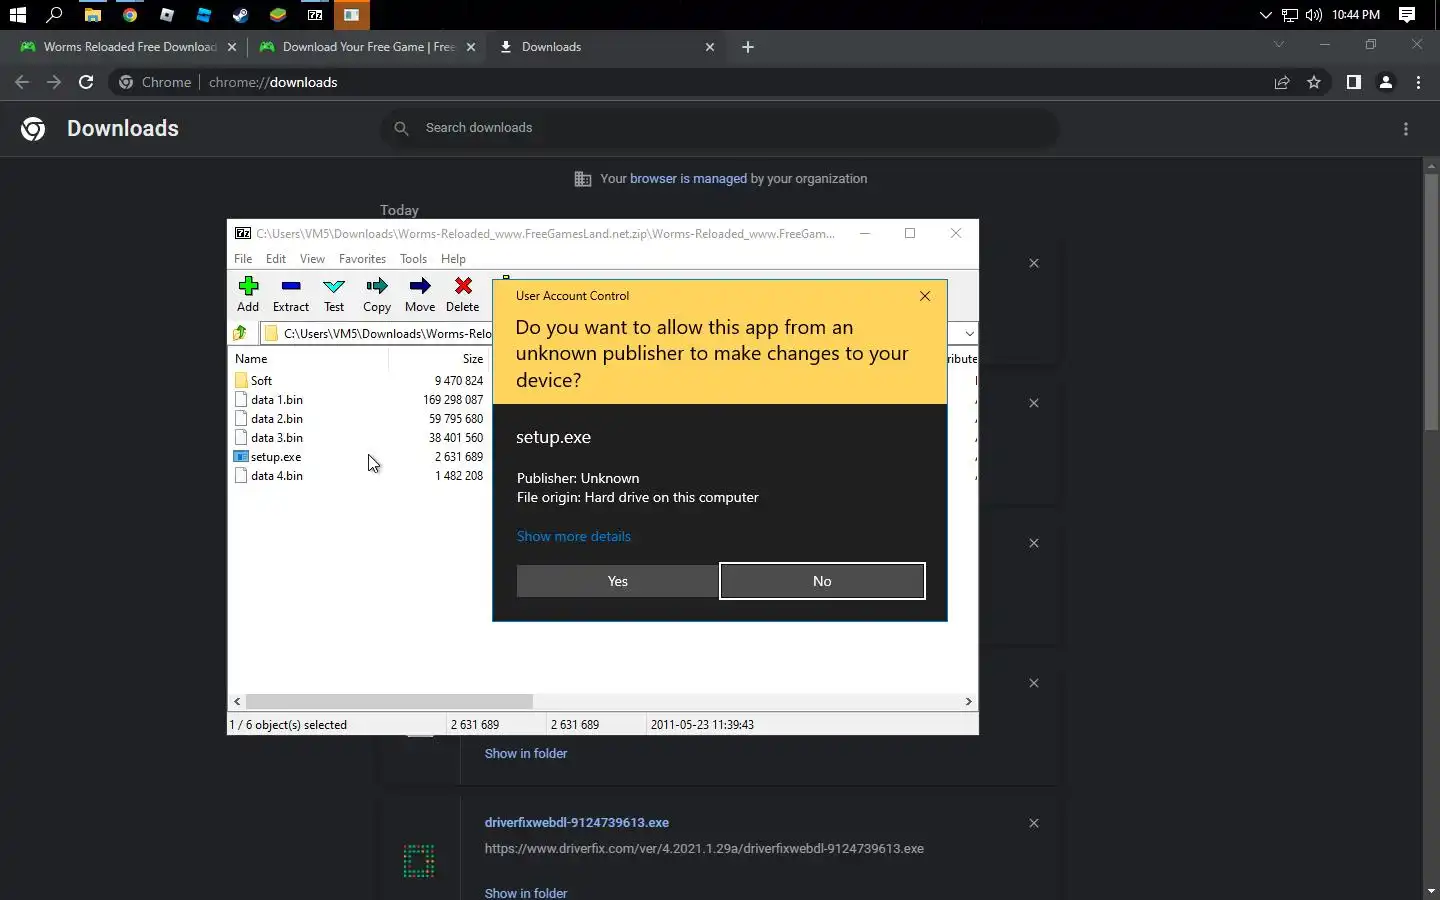Run the Test tool in 7-Zip

(x=334, y=294)
